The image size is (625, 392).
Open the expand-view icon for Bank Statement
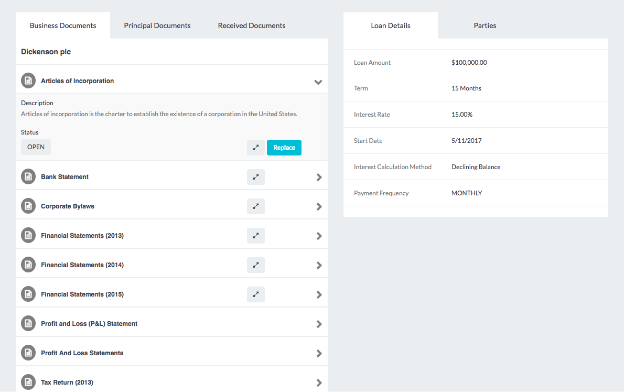coord(256,177)
